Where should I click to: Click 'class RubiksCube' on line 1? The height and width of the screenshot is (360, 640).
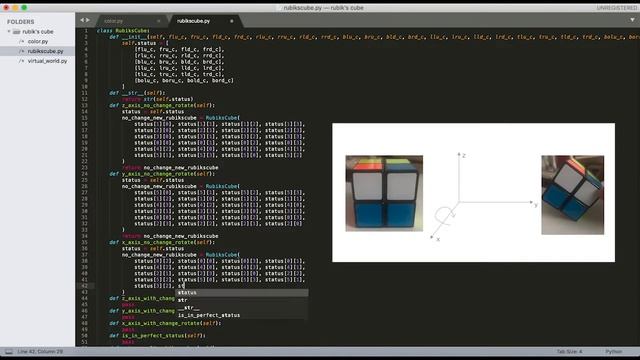click(x=123, y=31)
